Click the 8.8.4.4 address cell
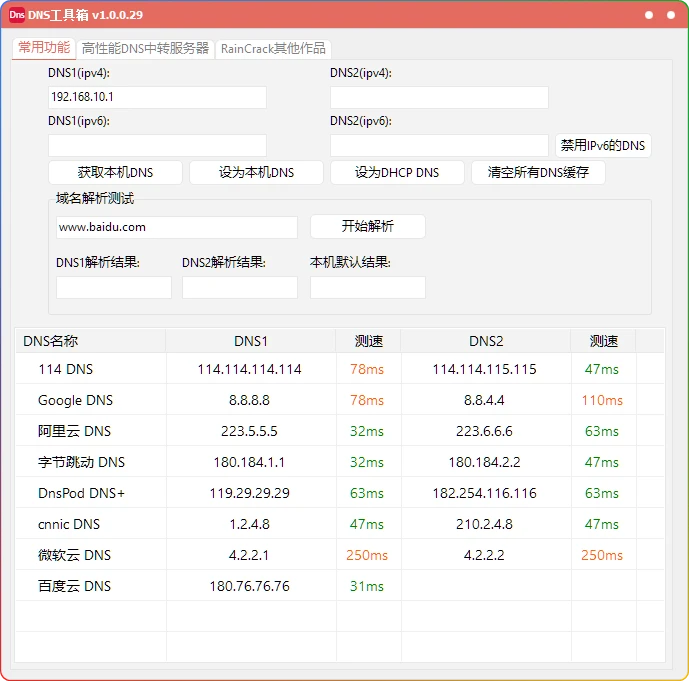 [484, 400]
